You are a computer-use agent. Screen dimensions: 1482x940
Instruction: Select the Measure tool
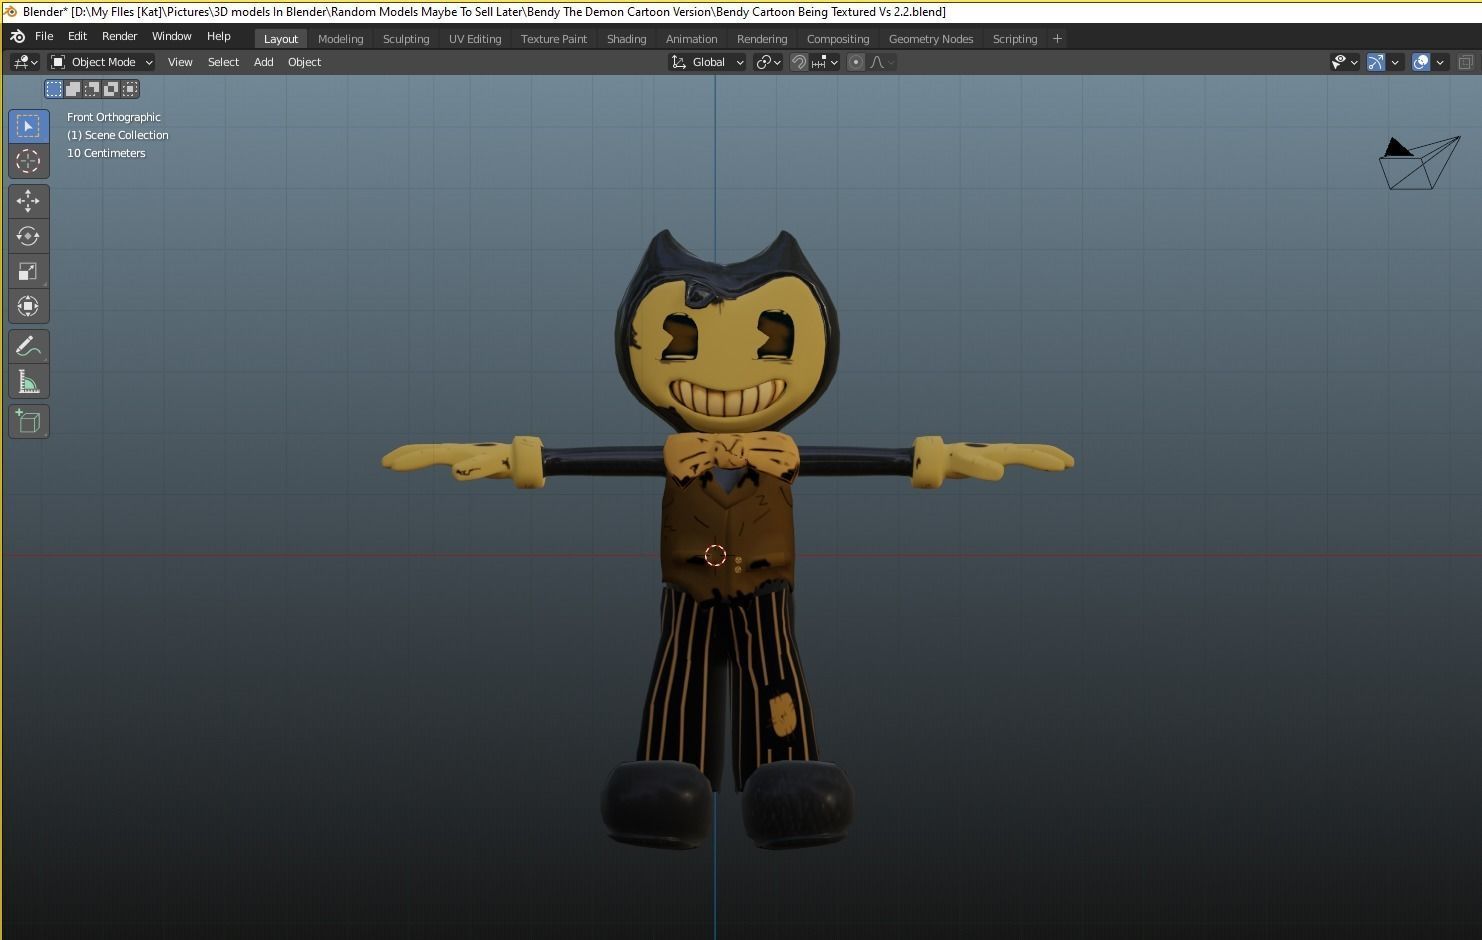tap(28, 382)
